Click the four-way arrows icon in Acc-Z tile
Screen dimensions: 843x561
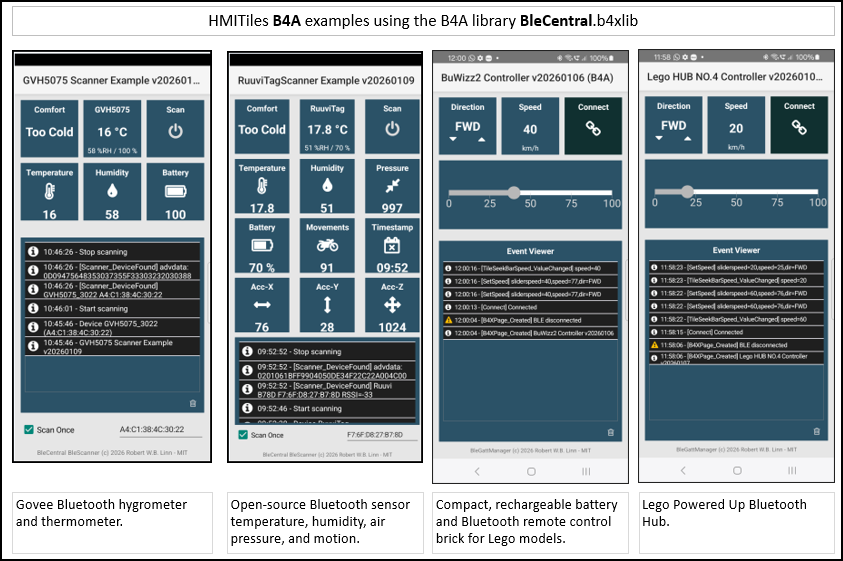click(392, 305)
